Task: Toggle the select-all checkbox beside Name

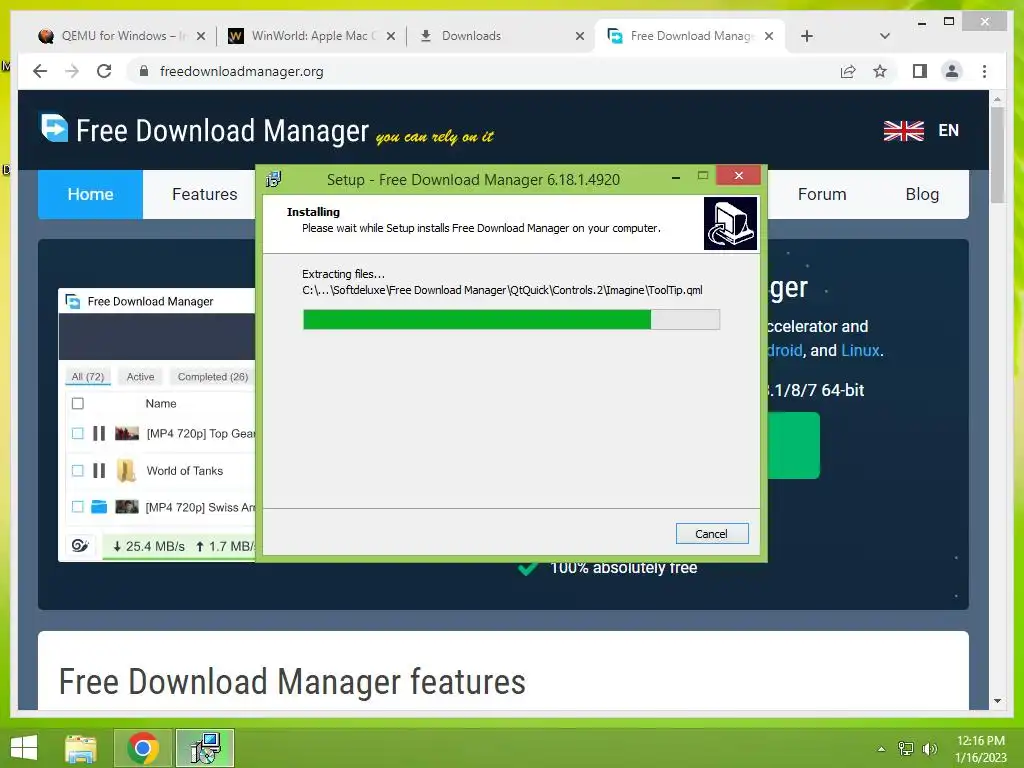Action: tap(78, 404)
